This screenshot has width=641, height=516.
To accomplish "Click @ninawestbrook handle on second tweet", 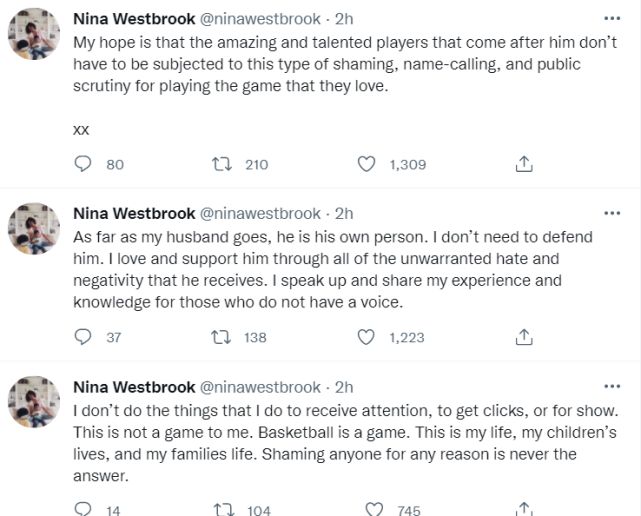I will (264, 213).
